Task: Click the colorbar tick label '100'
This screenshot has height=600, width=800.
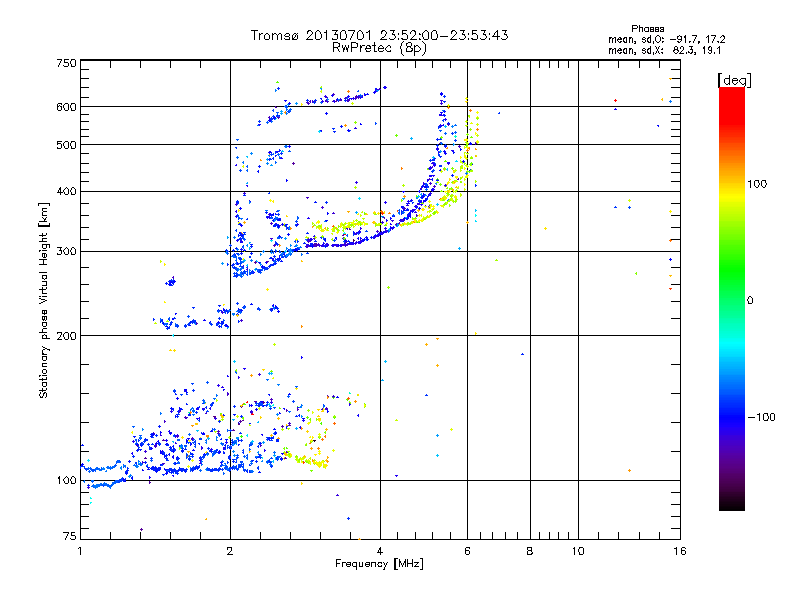Action: pyautogui.click(x=757, y=184)
